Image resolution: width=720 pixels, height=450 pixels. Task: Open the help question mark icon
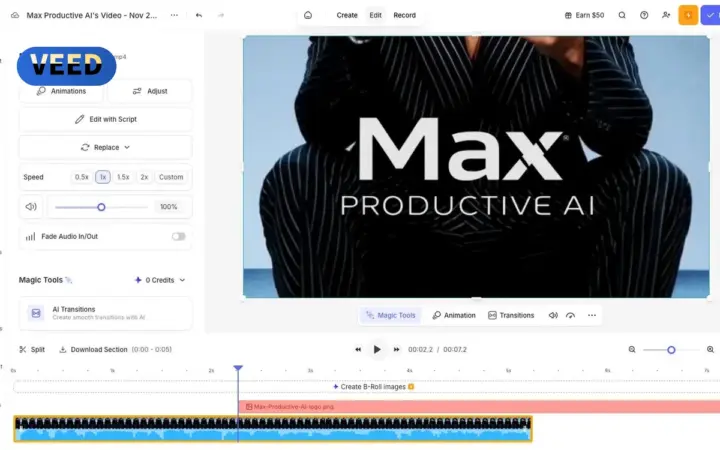click(x=644, y=15)
